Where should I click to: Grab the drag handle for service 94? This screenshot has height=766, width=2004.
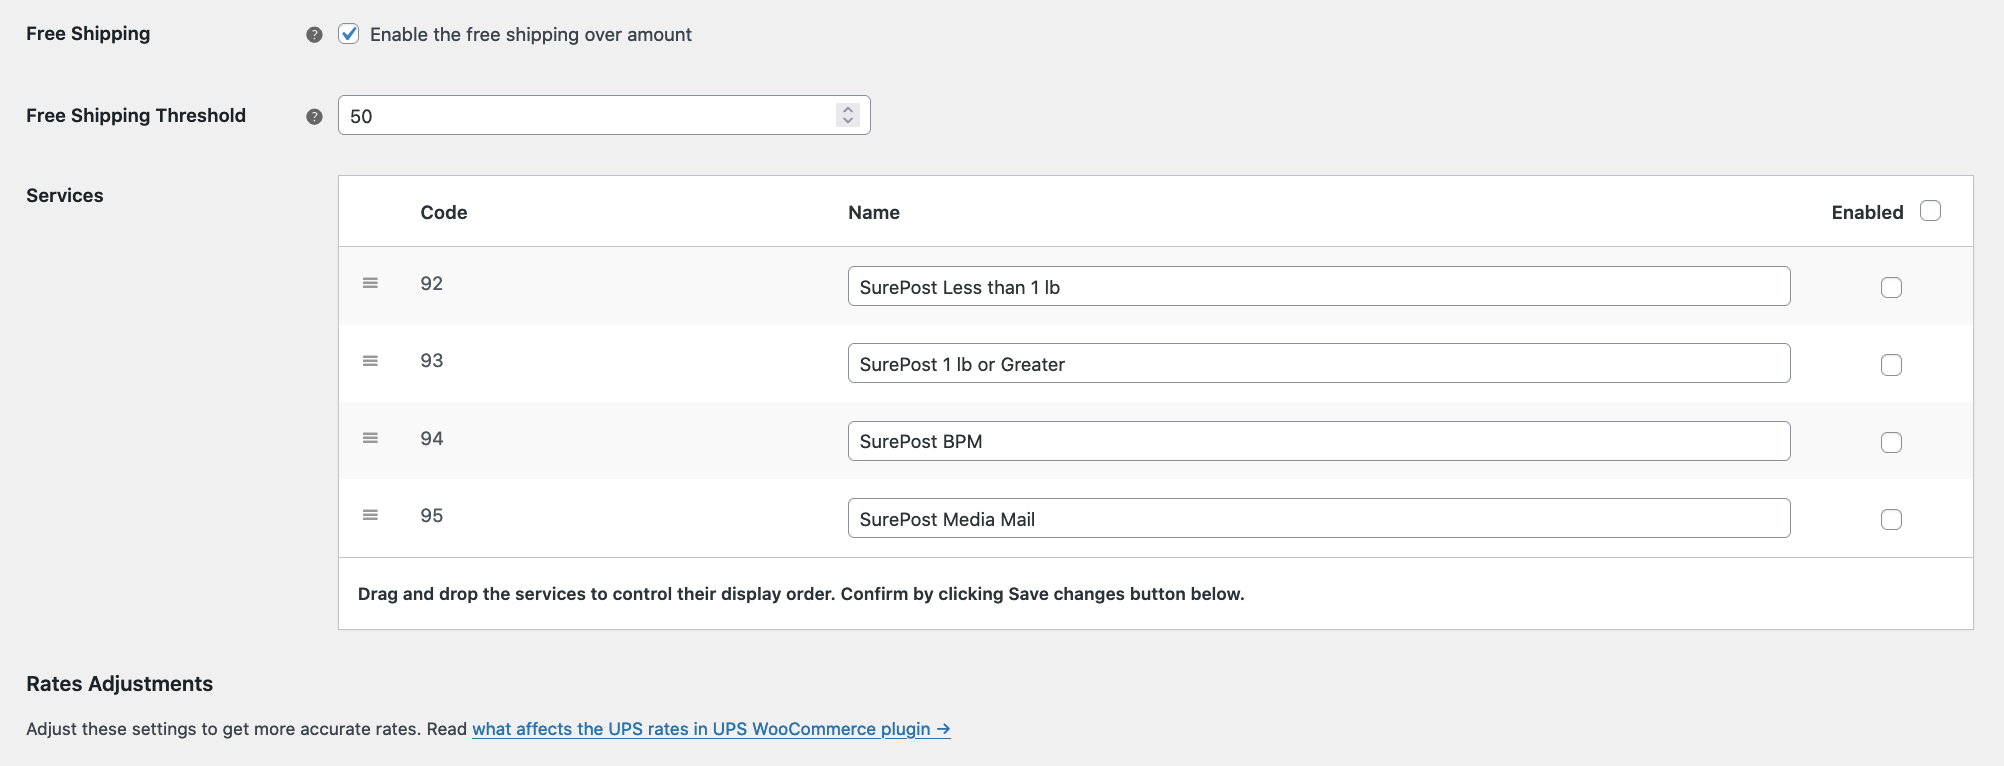(x=370, y=438)
